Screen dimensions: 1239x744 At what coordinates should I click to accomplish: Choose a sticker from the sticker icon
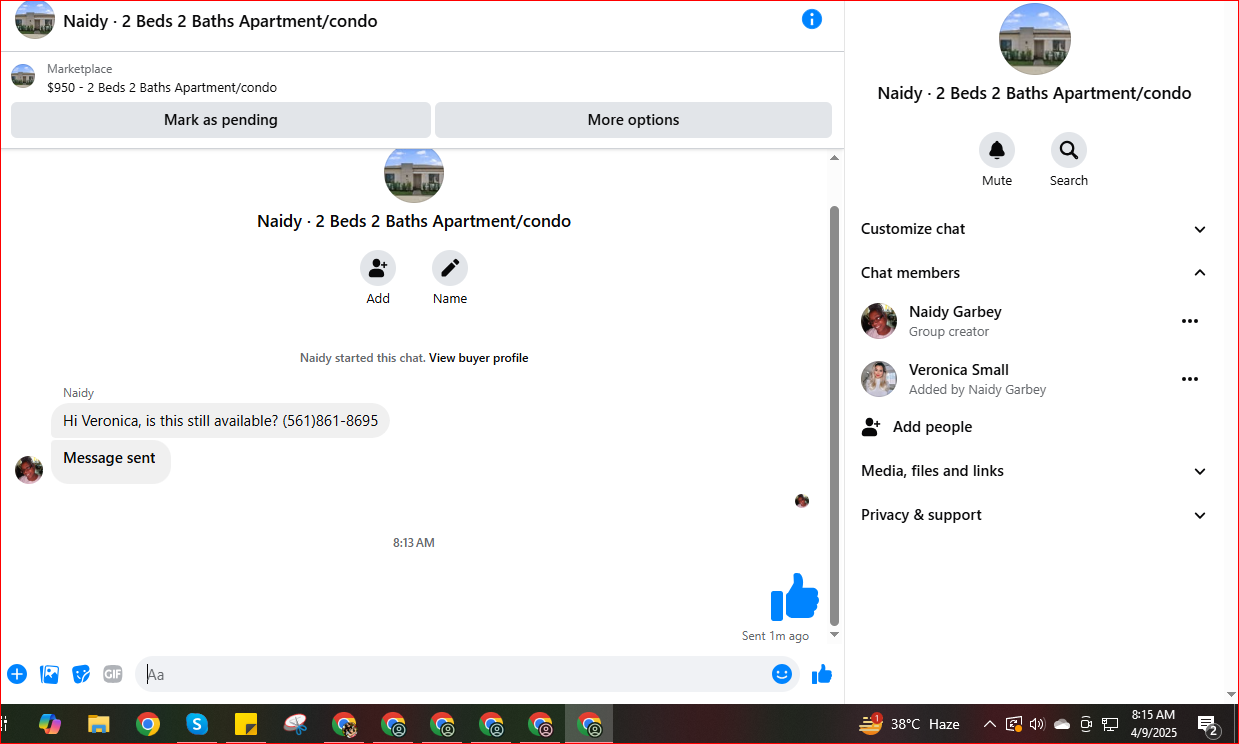point(81,674)
